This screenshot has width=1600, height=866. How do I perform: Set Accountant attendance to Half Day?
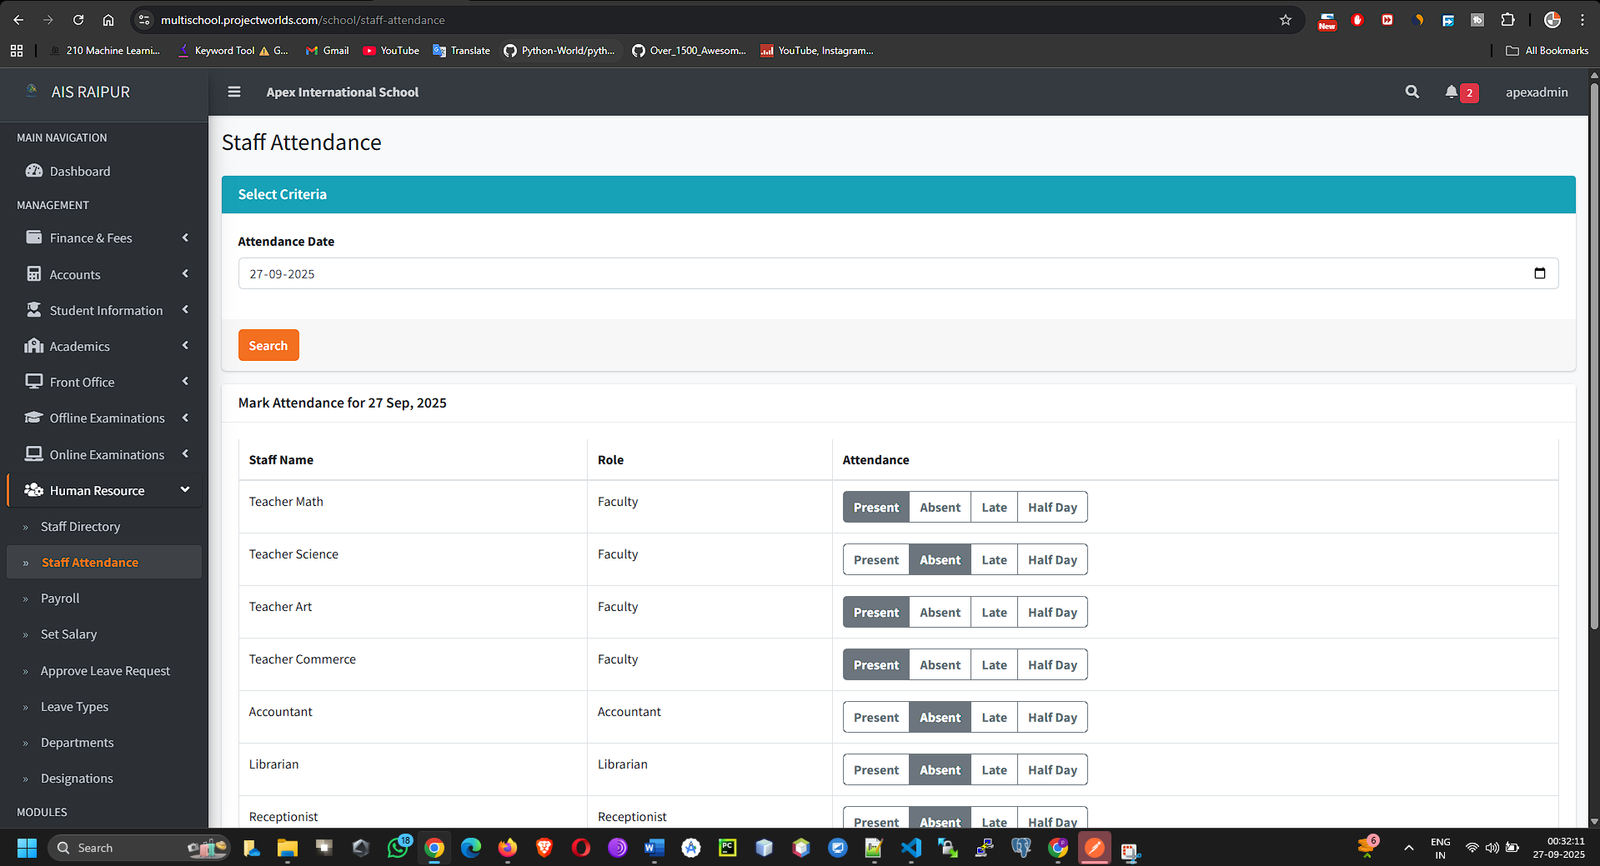(1052, 718)
